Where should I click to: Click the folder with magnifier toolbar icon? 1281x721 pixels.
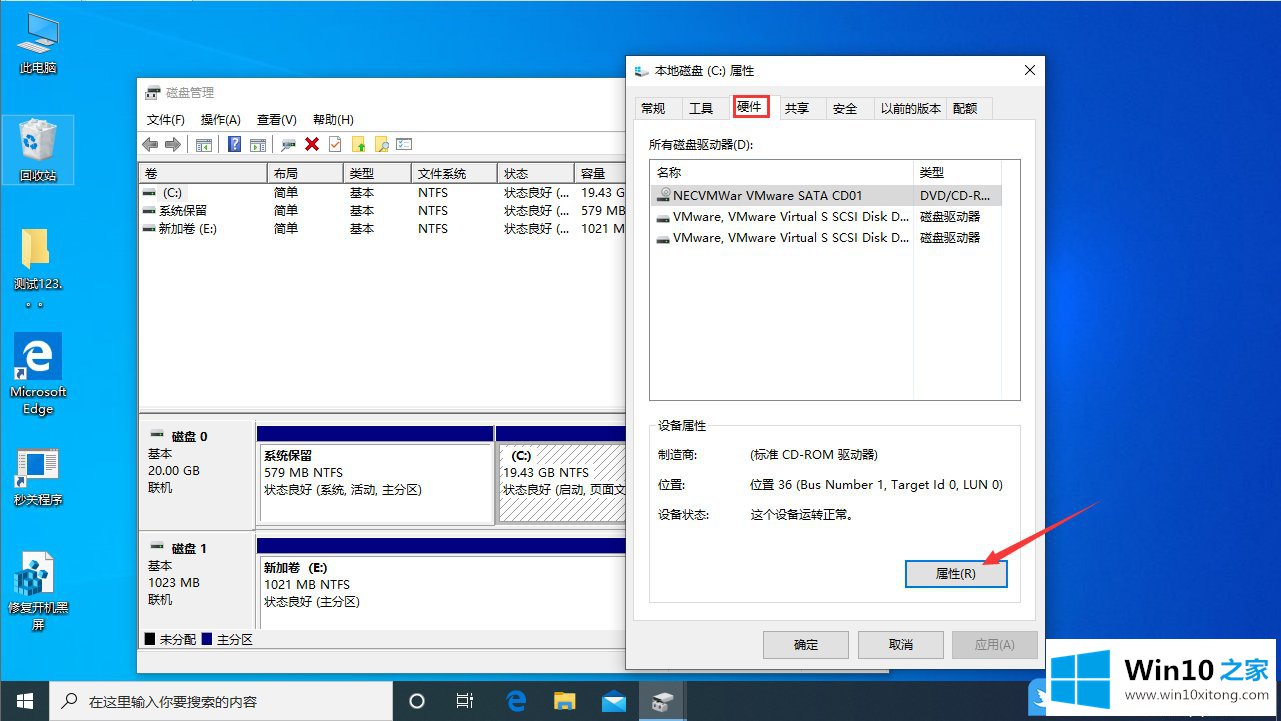pos(381,144)
